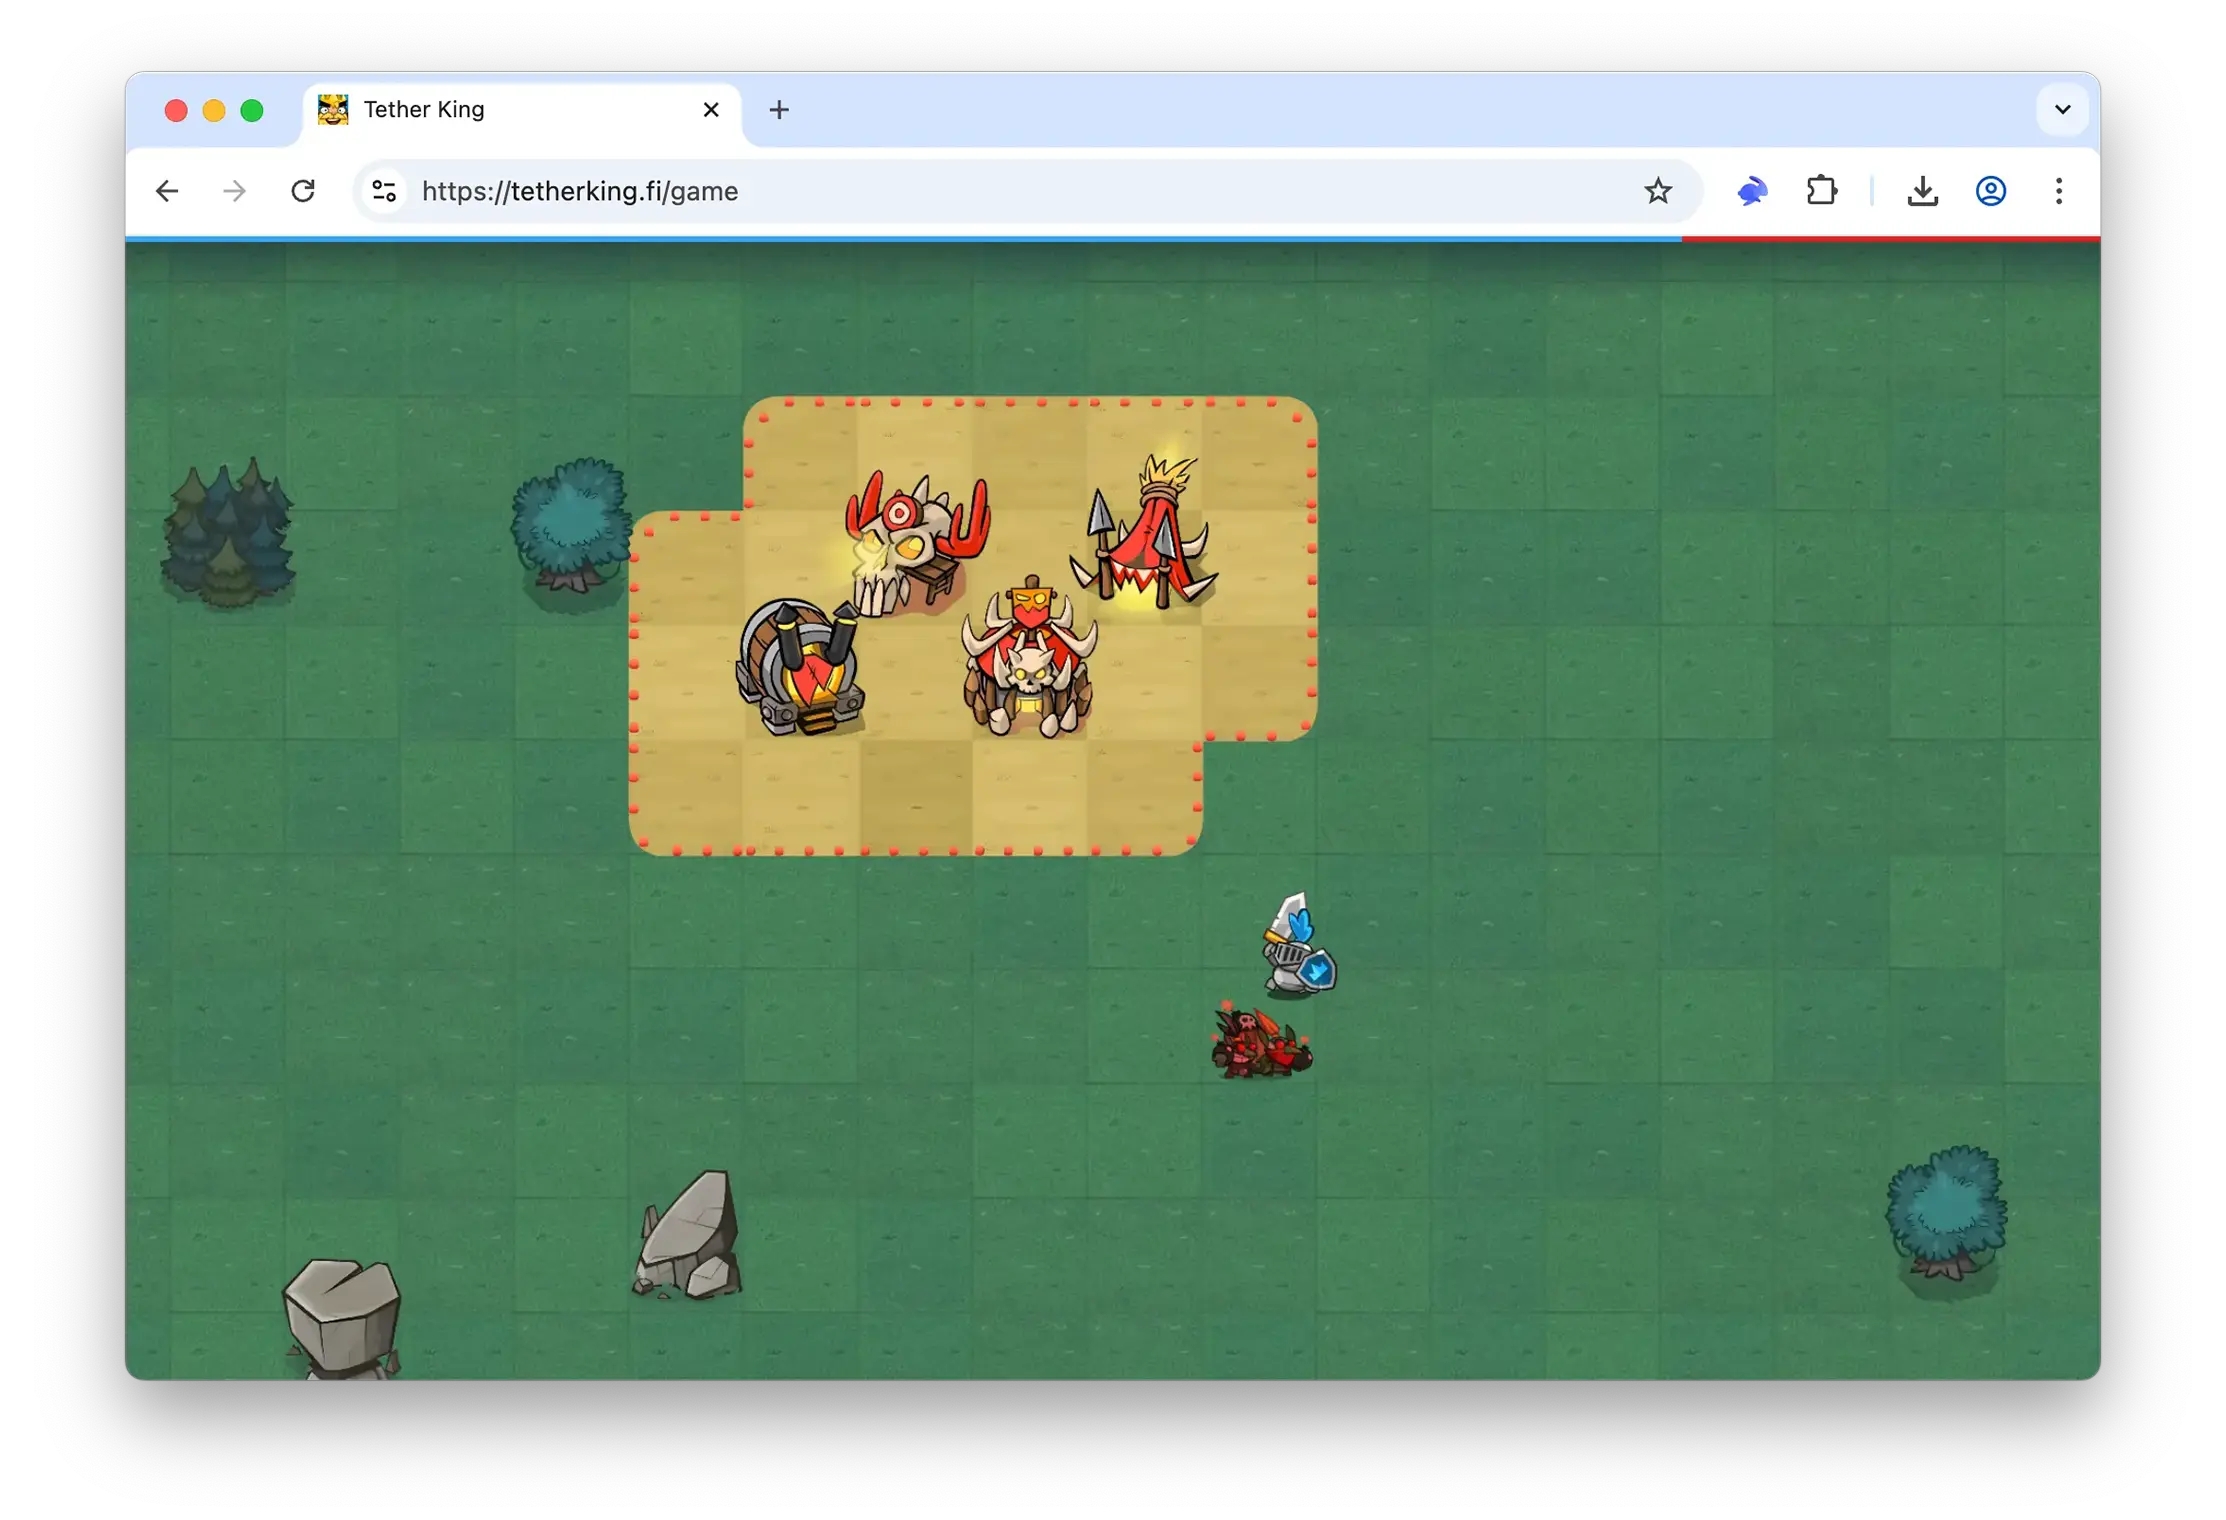Close the Tether King tab
Viewport: 2226px width, 1520px height.
coord(711,110)
